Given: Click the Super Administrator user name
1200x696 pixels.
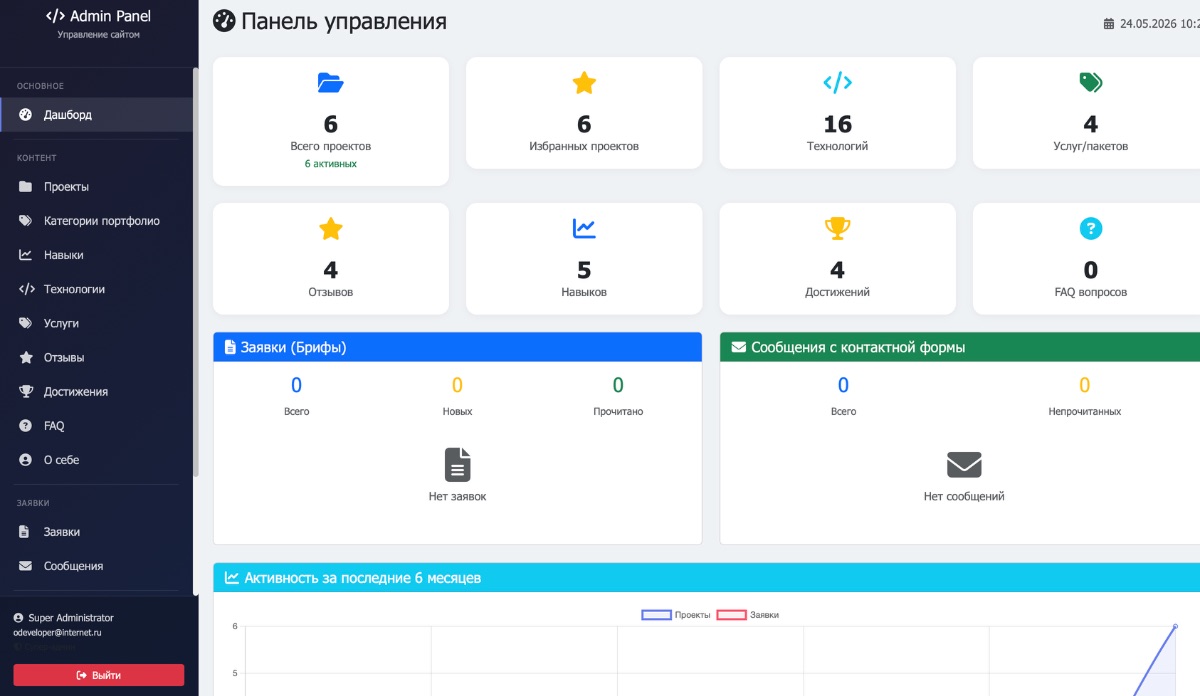Looking at the screenshot, I should 69,618.
